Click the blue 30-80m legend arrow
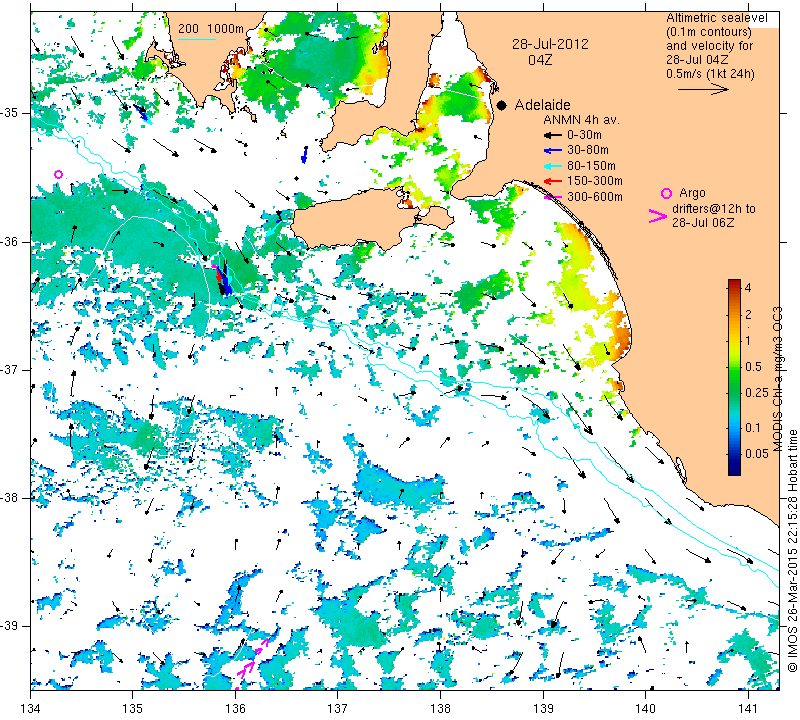Image resolution: width=800 pixels, height=720 pixels. point(553,151)
